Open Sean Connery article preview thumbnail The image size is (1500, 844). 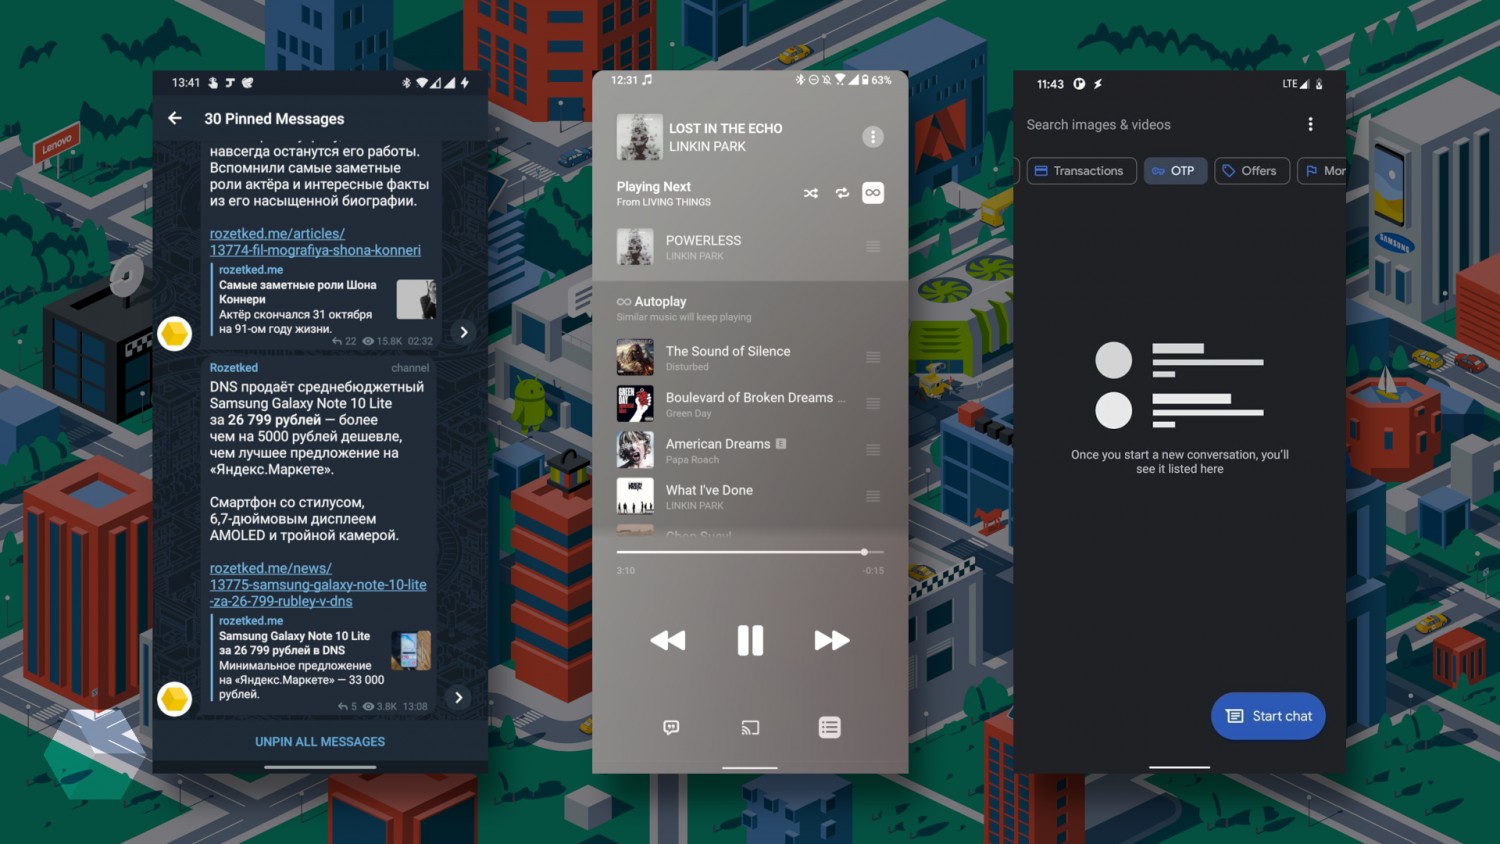tap(416, 299)
